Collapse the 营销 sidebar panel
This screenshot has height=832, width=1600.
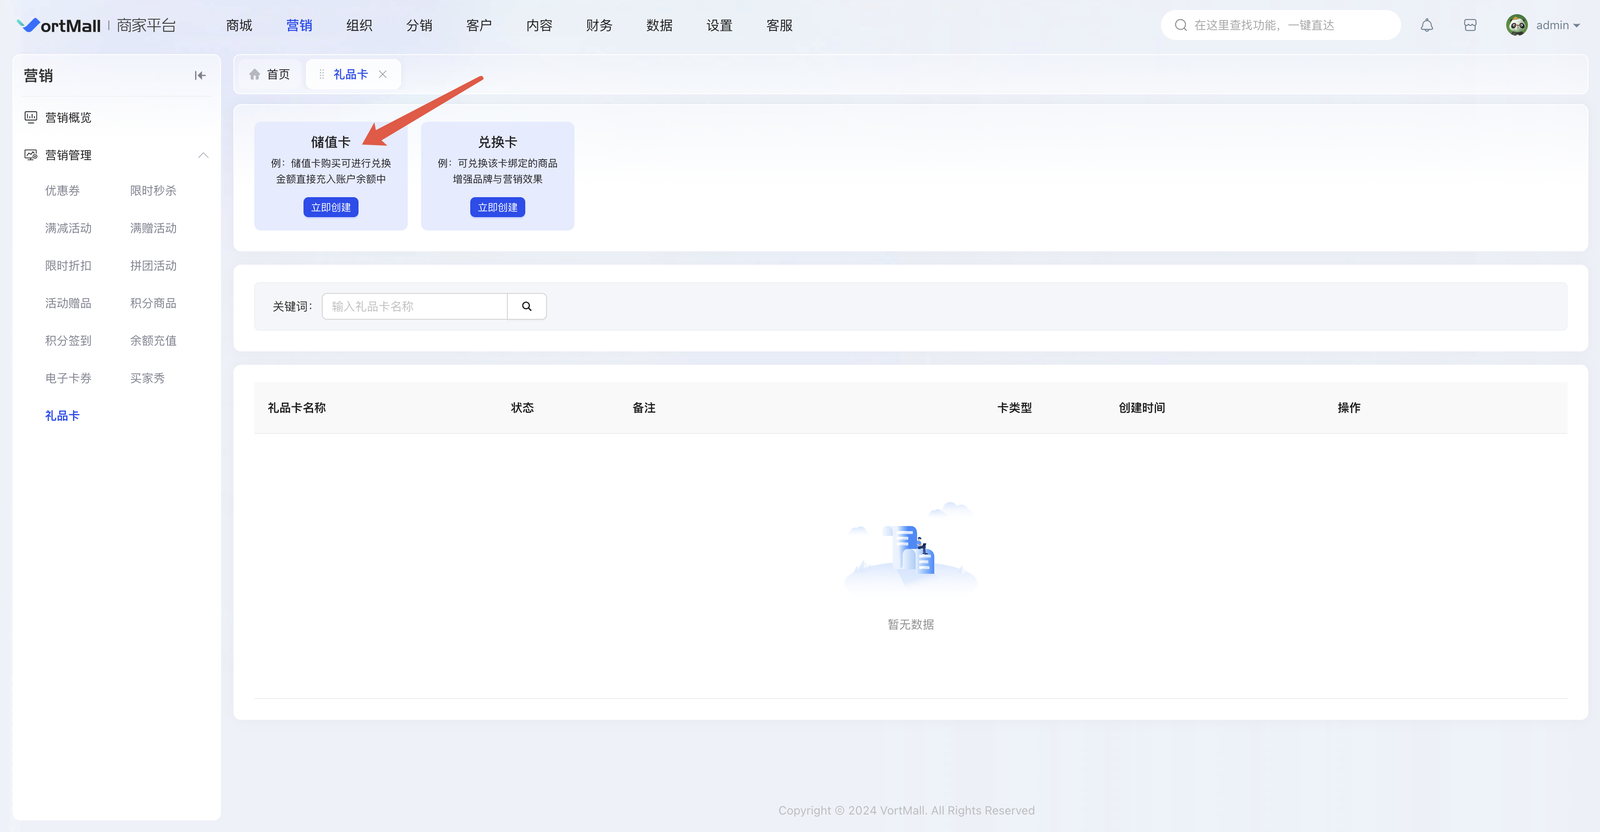click(200, 76)
